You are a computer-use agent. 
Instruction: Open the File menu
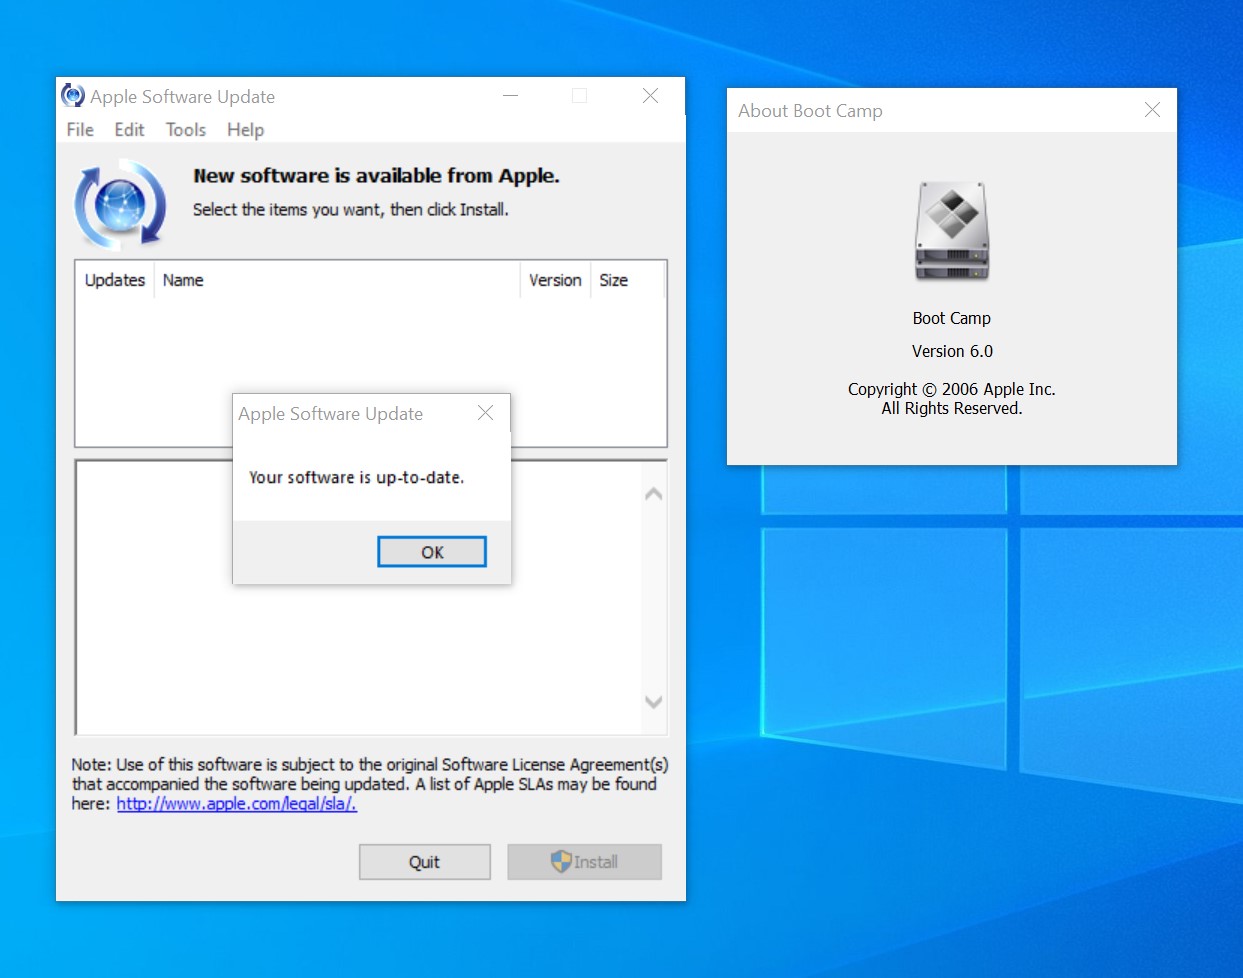[x=80, y=130]
